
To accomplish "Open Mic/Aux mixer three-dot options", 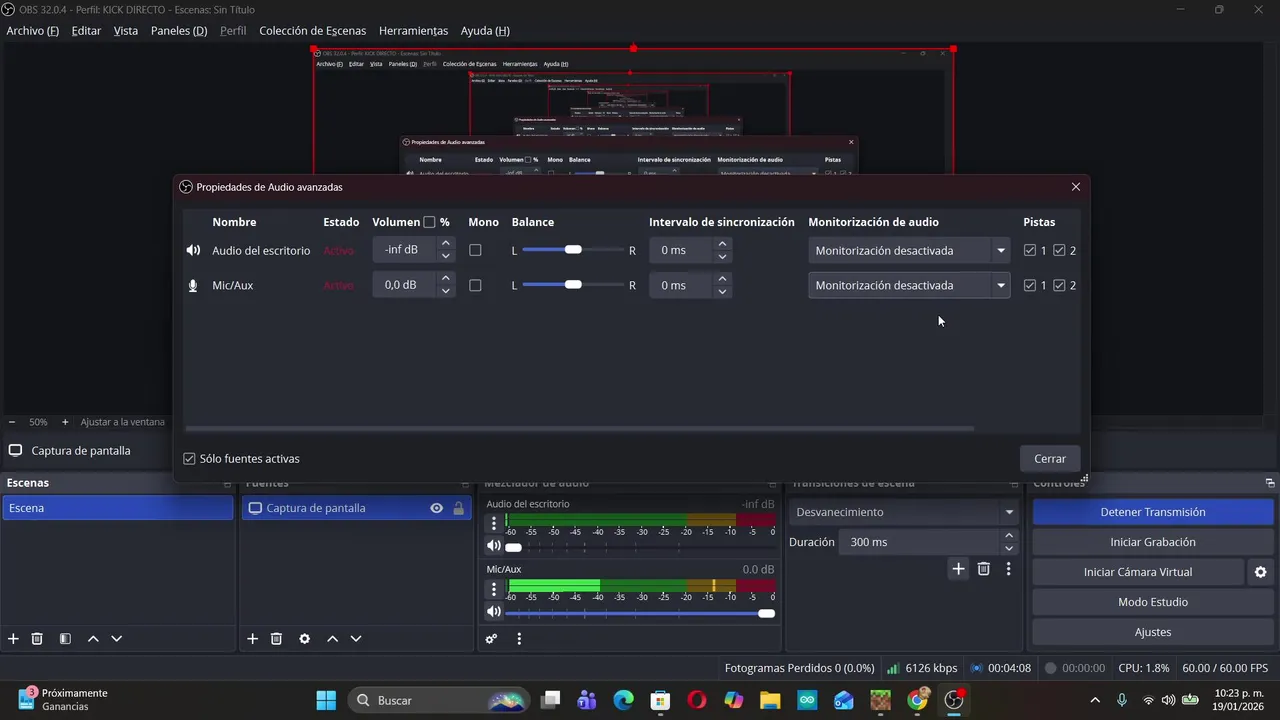I will (x=493, y=590).
